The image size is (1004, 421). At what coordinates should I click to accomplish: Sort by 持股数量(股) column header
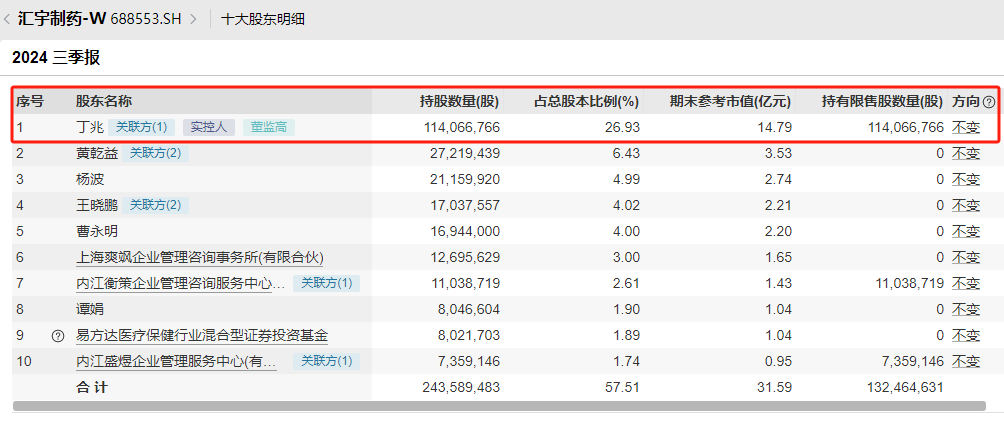[459, 101]
